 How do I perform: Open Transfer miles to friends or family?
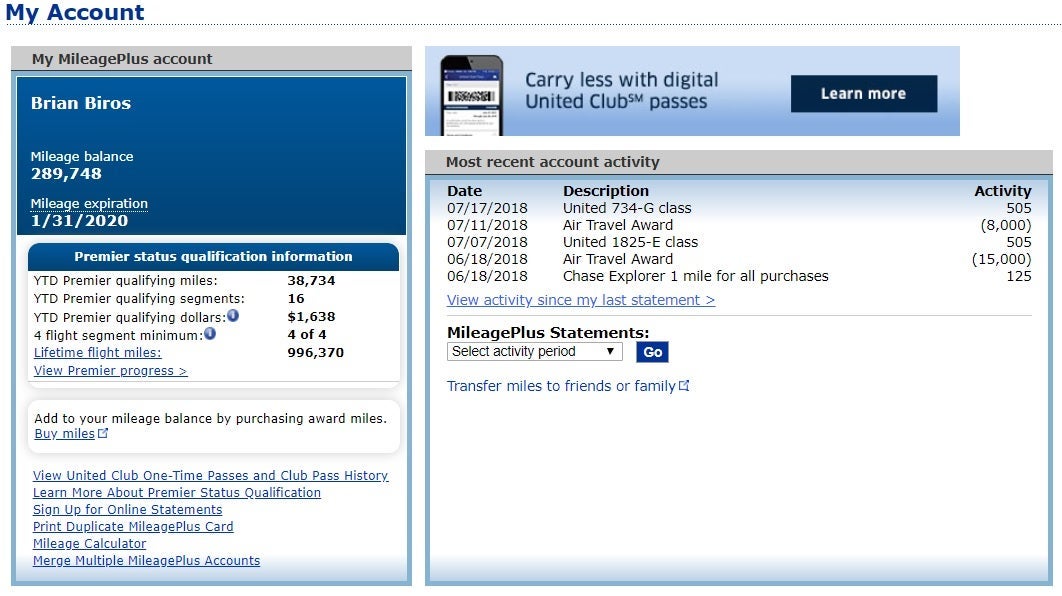[561, 386]
